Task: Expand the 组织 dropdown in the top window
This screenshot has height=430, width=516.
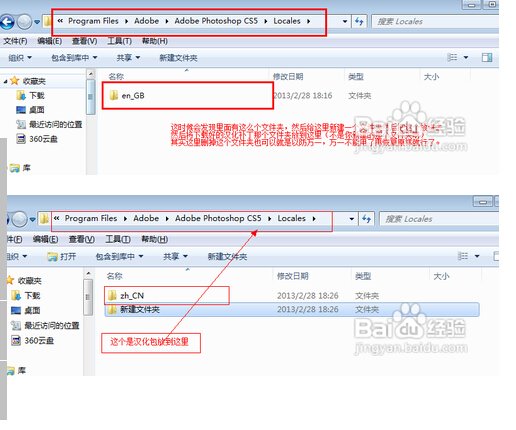Action: (x=20, y=58)
